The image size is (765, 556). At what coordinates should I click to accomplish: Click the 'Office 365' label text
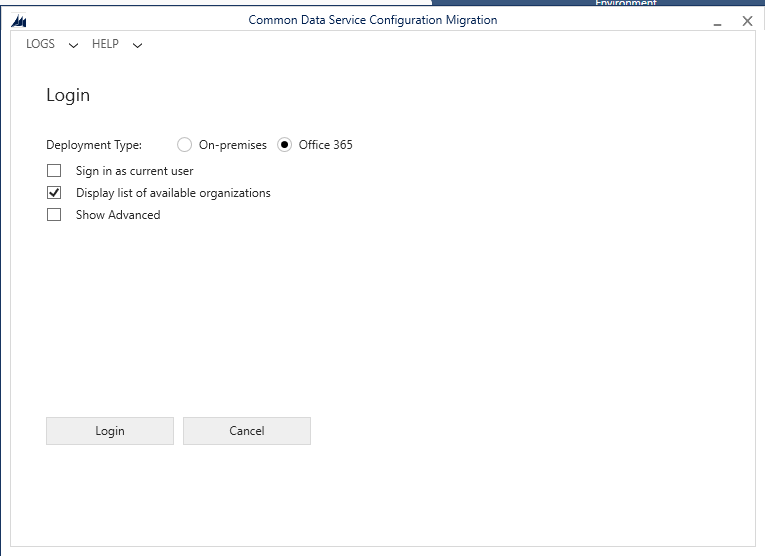(325, 145)
